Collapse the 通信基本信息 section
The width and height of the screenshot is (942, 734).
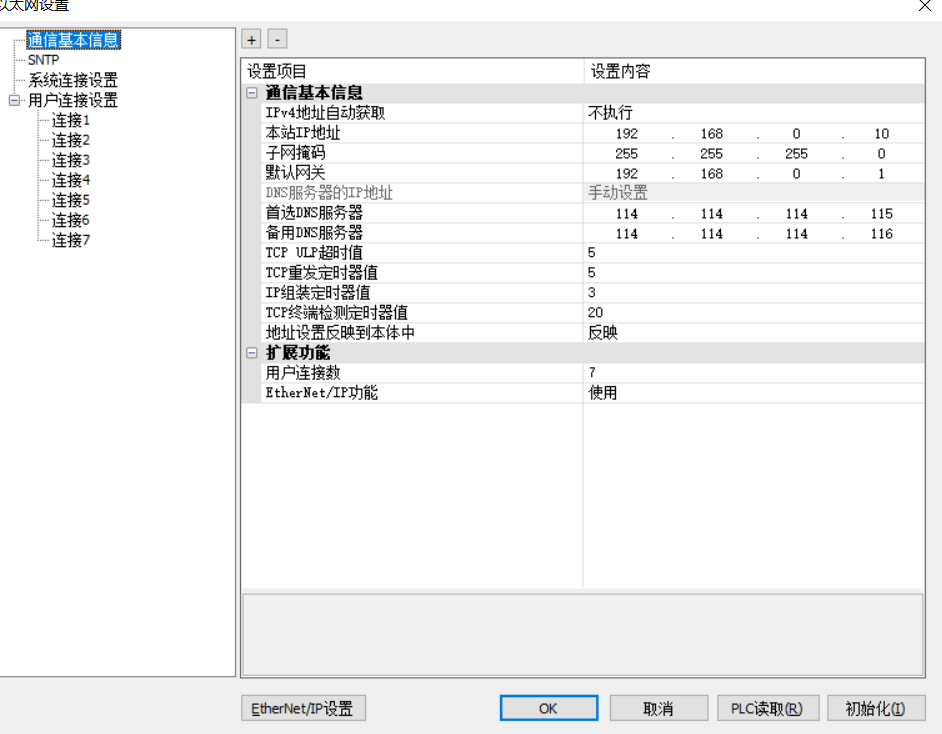click(251, 93)
